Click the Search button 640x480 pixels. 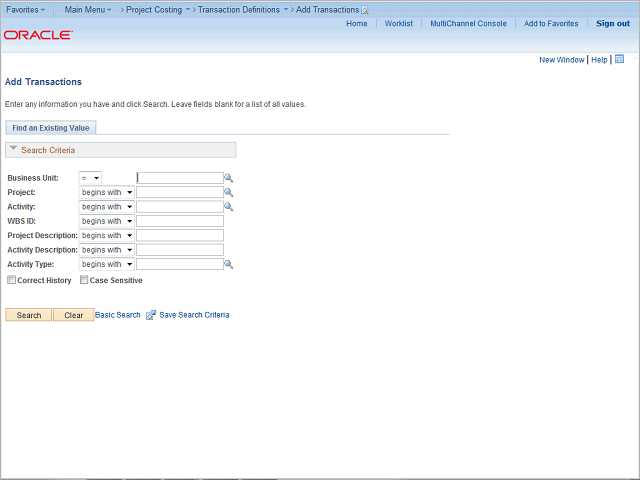[x=29, y=315]
